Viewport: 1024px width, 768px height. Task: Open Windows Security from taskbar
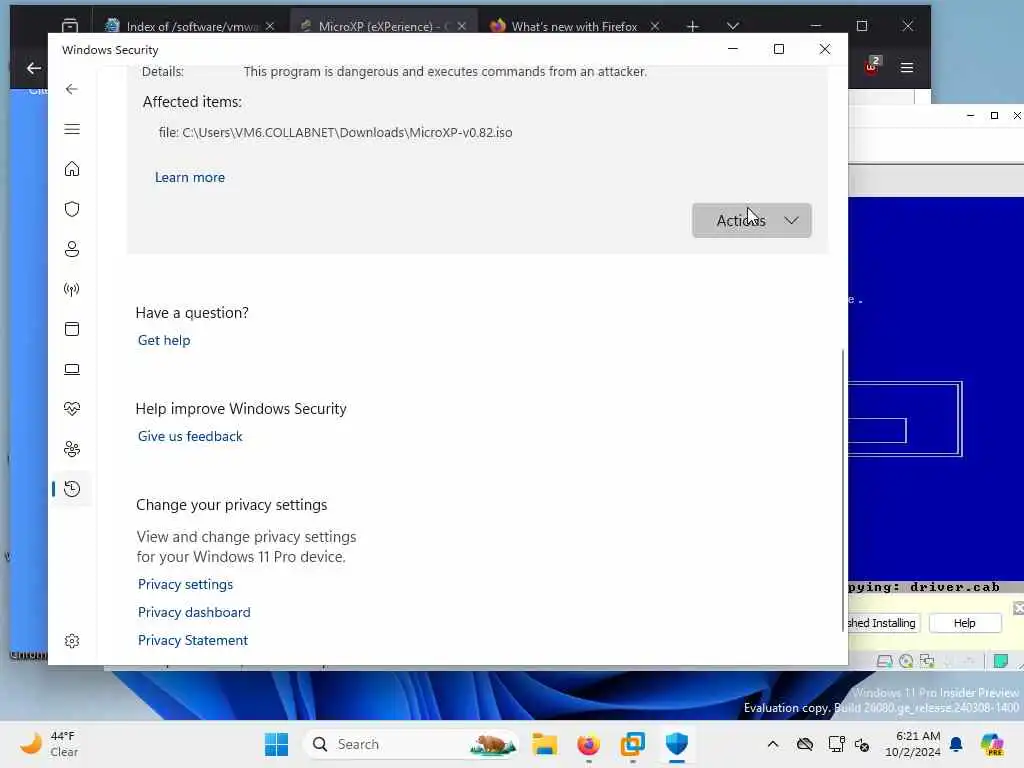pos(677,744)
